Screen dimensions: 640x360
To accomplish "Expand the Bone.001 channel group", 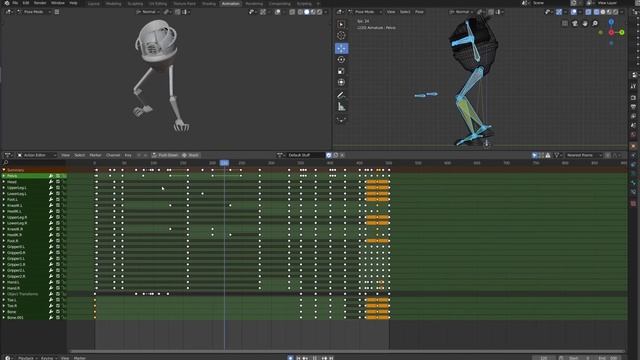I will pyautogui.click(x=4, y=318).
